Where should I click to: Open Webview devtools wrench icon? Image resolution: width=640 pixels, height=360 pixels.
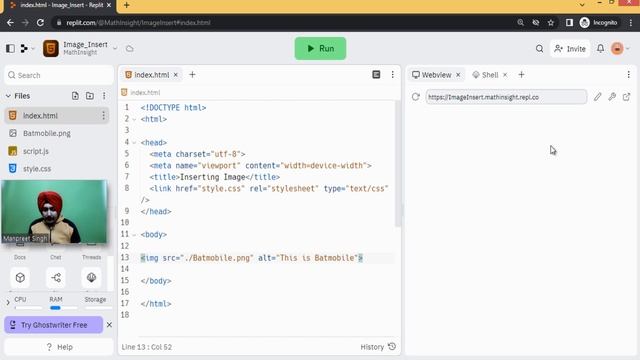(x=612, y=97)
